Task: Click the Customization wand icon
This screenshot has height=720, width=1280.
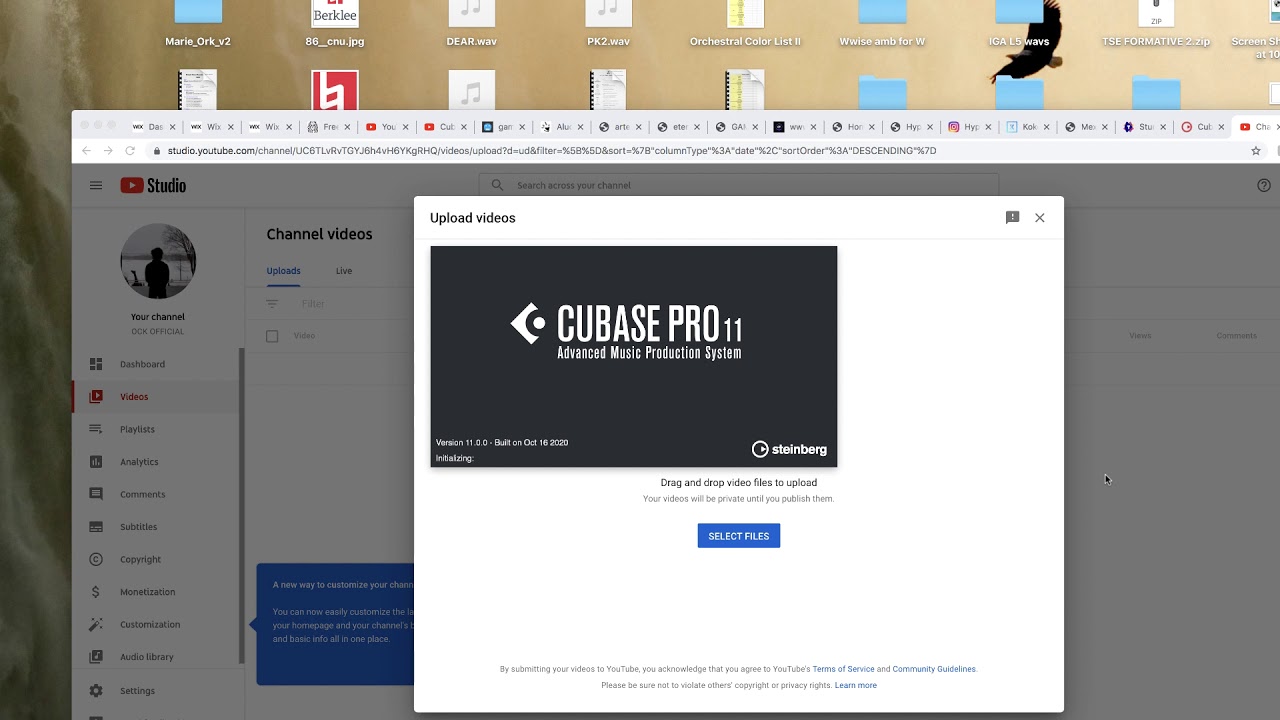Action: coord(96,624)
